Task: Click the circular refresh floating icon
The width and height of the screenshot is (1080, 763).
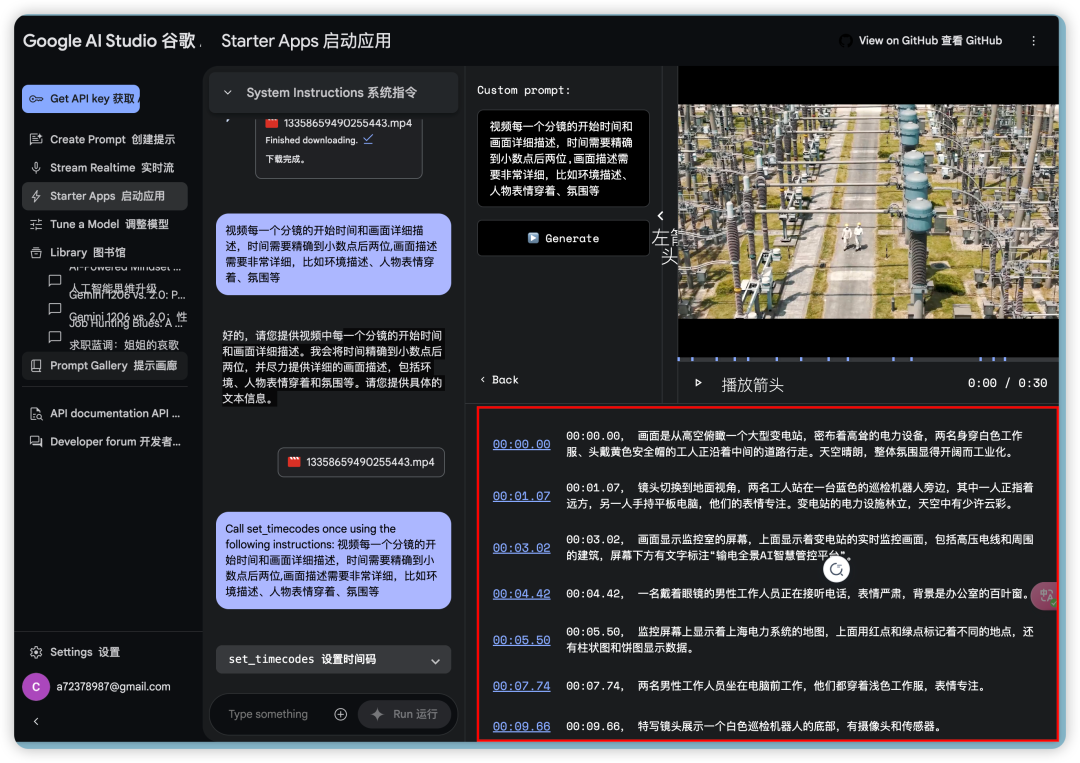Action: click(x=836, y=569)
